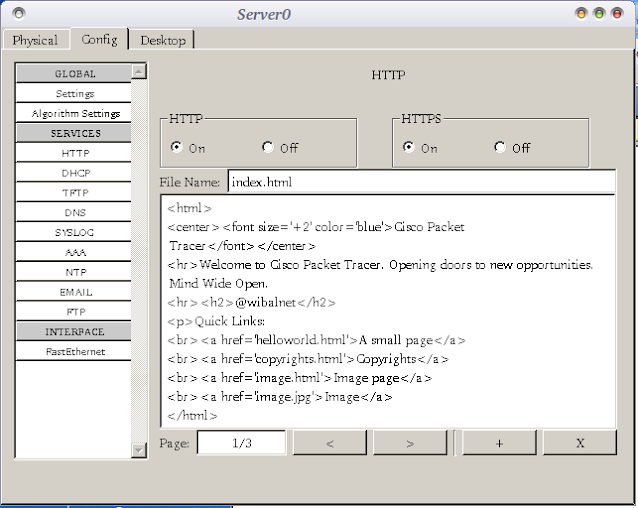
Task: Click the 'copyrights.html' line in editor
Action: tap(308, 359)
